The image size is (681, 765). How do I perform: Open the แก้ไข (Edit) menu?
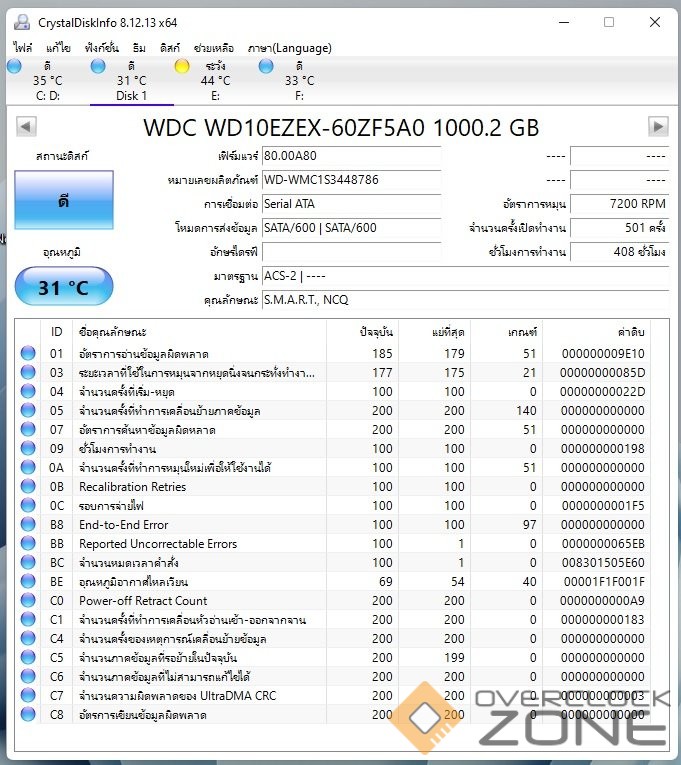pyautogui.click(x=58, y=48)
